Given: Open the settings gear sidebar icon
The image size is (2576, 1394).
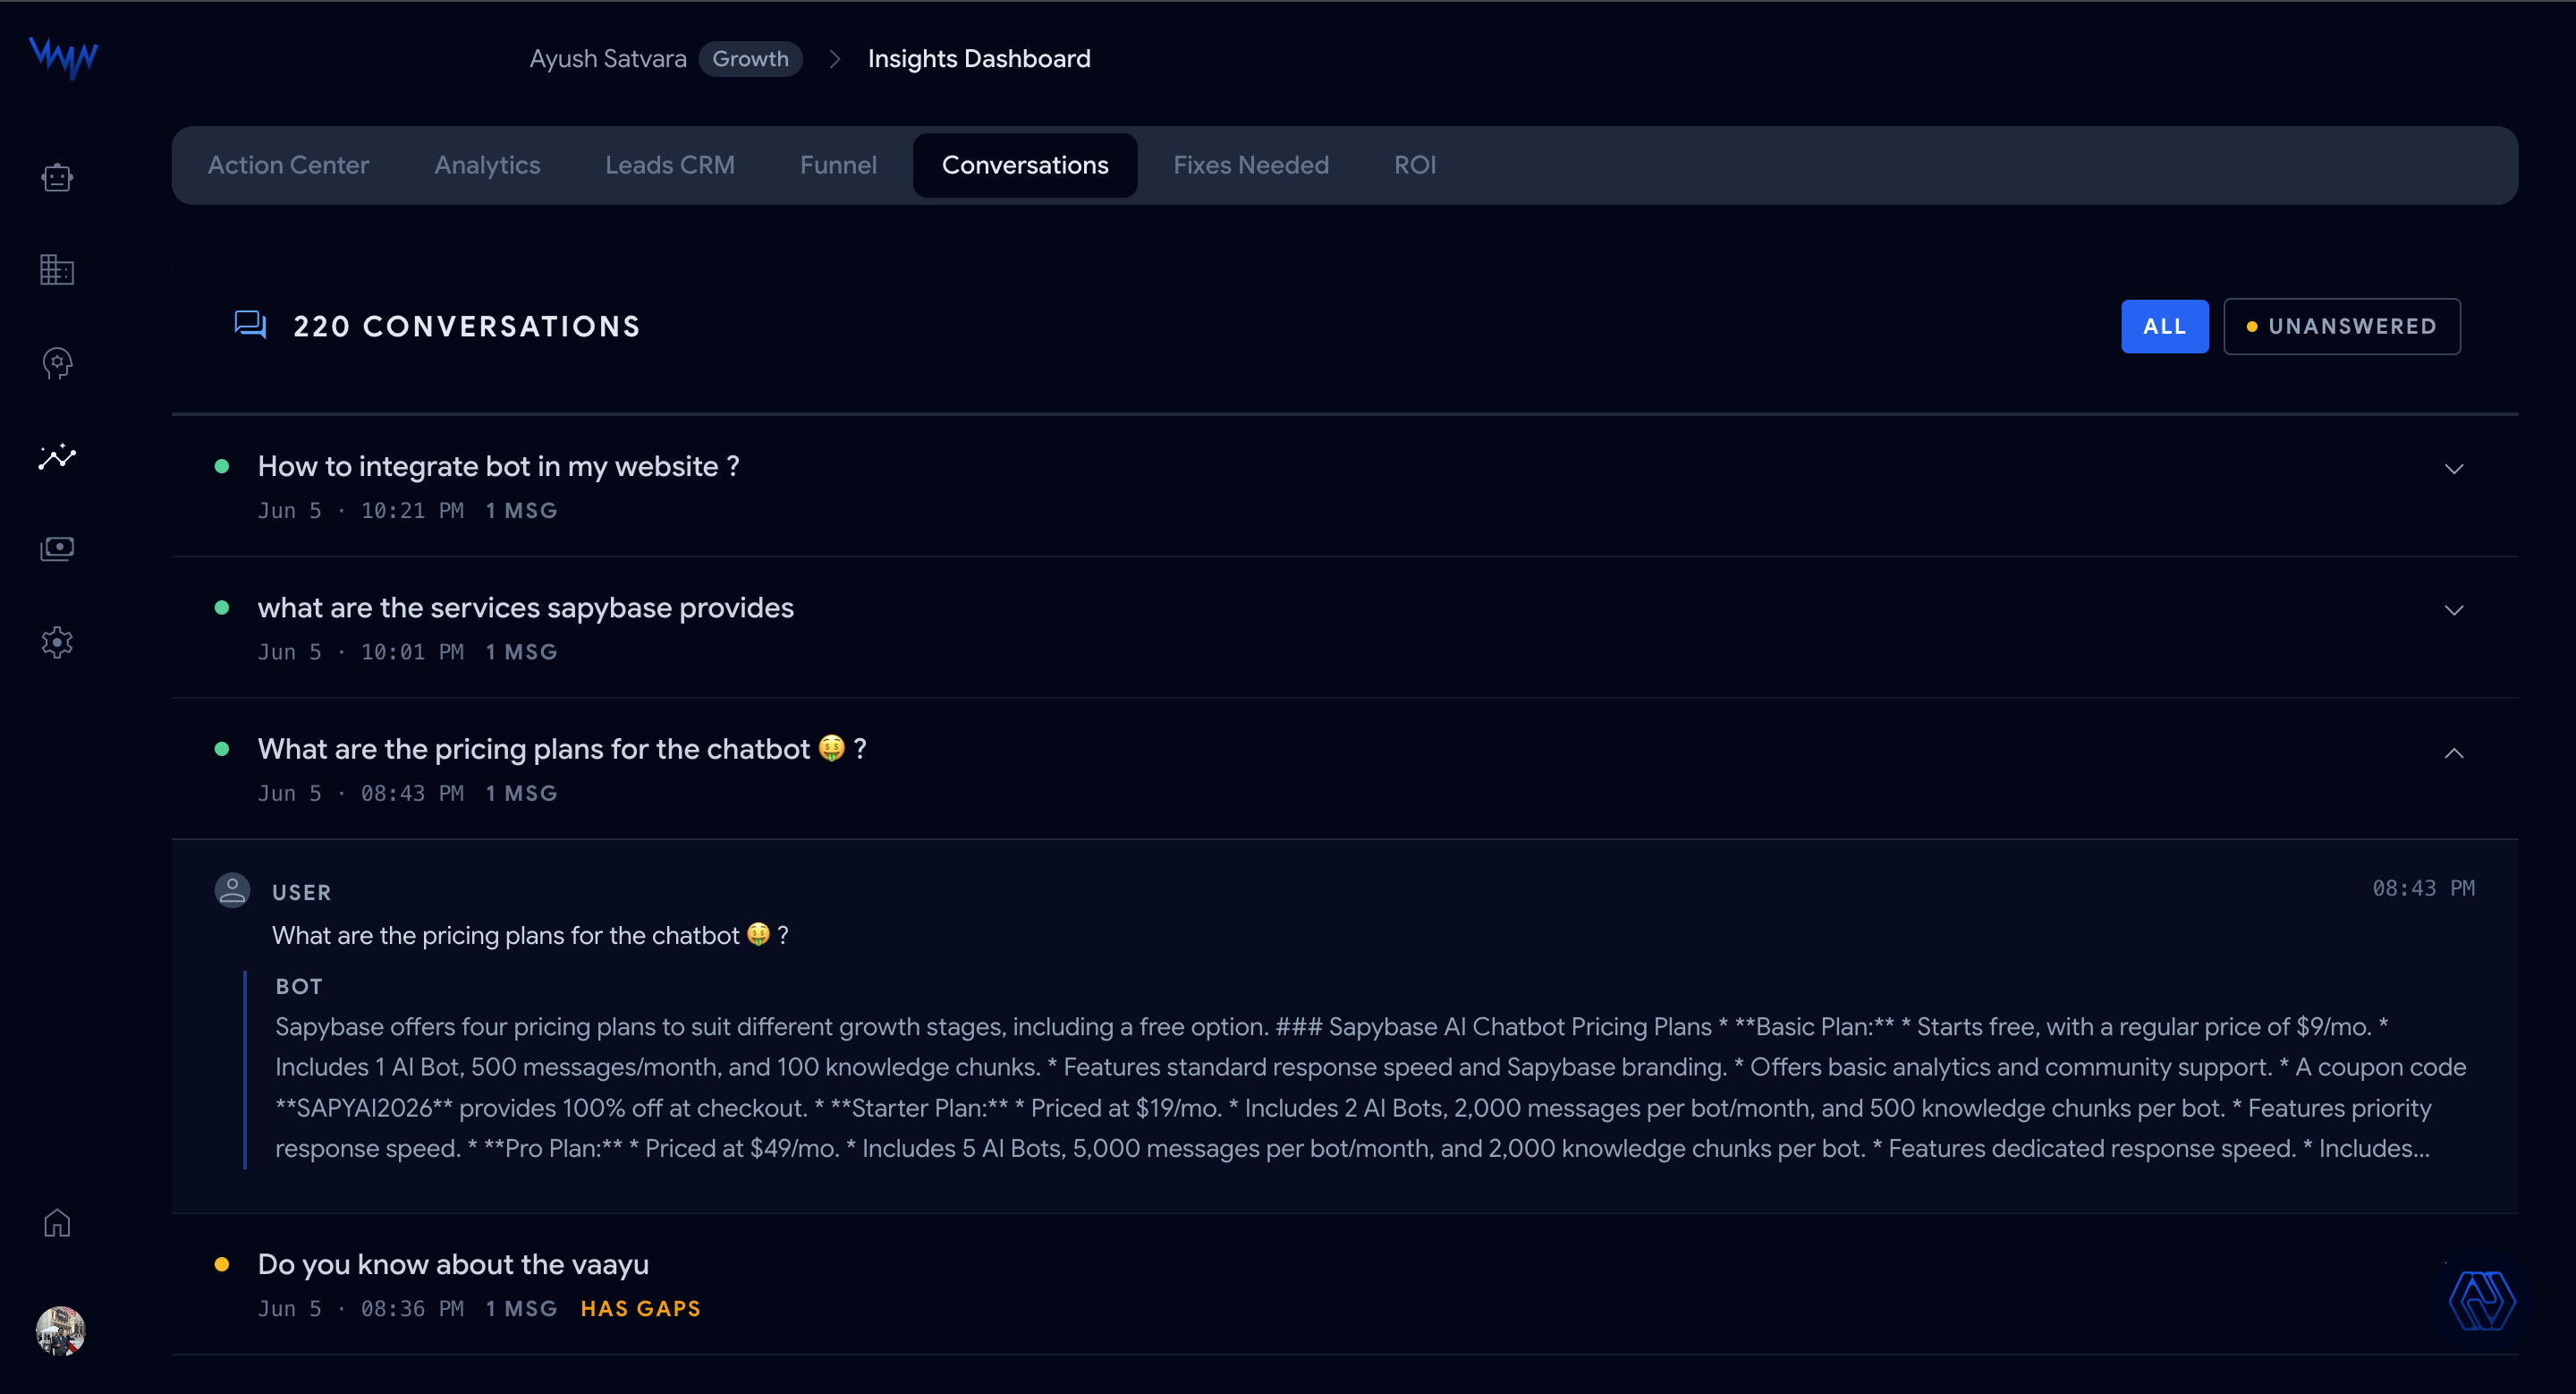Looking at the screenshot, I should point(57,642).
